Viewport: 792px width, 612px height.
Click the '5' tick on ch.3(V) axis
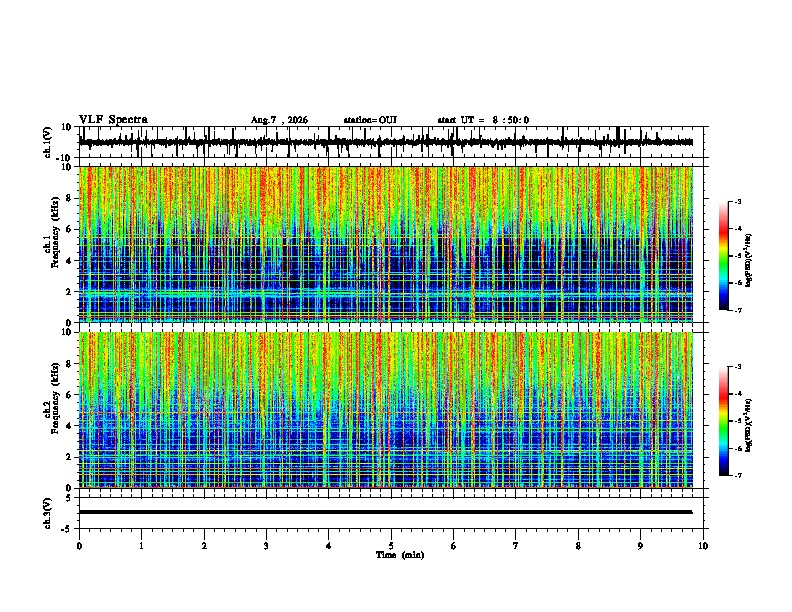click(x=70, y=498)
